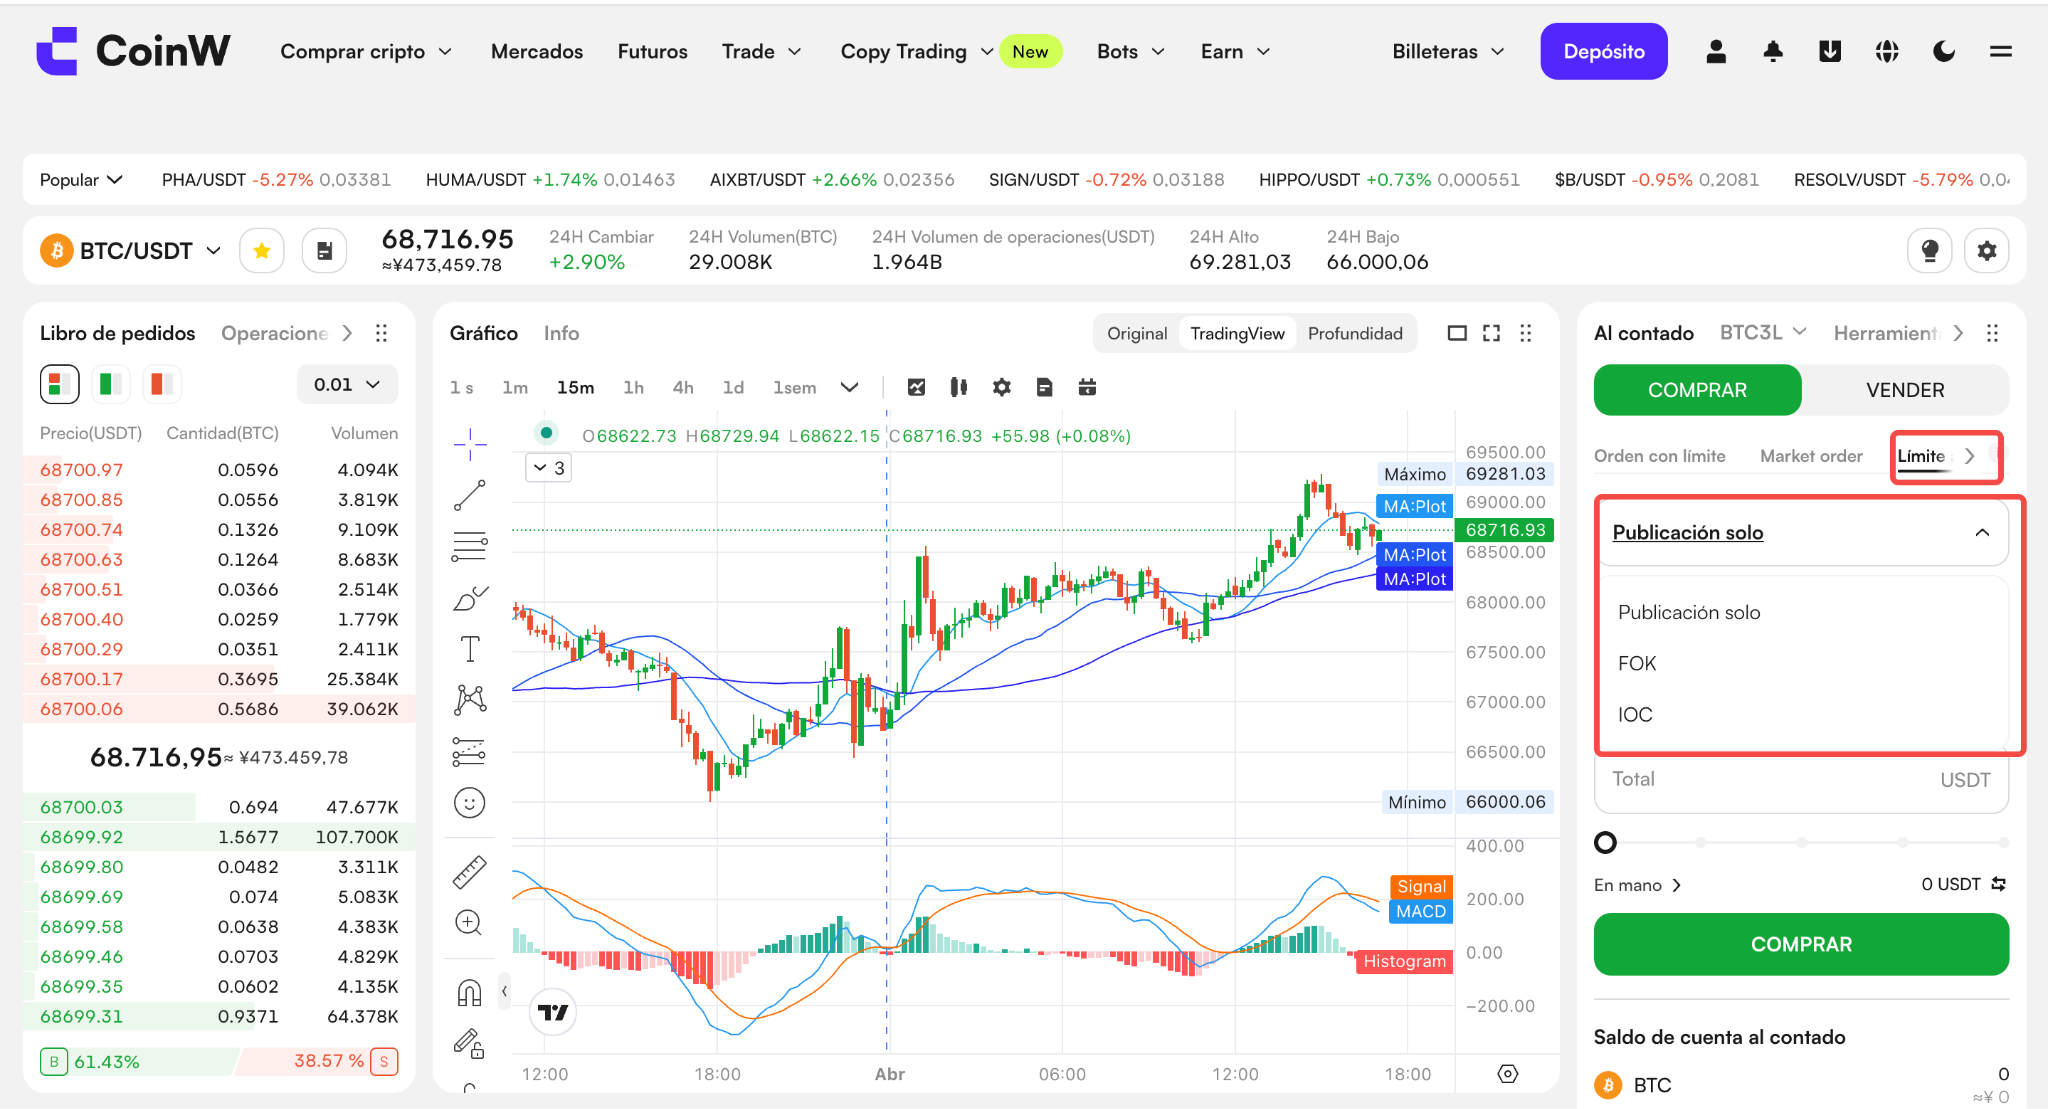This screenshot has width=2048, height=1109.
Task: Open the trading guide document icon
Action: [x=324, y=250]
